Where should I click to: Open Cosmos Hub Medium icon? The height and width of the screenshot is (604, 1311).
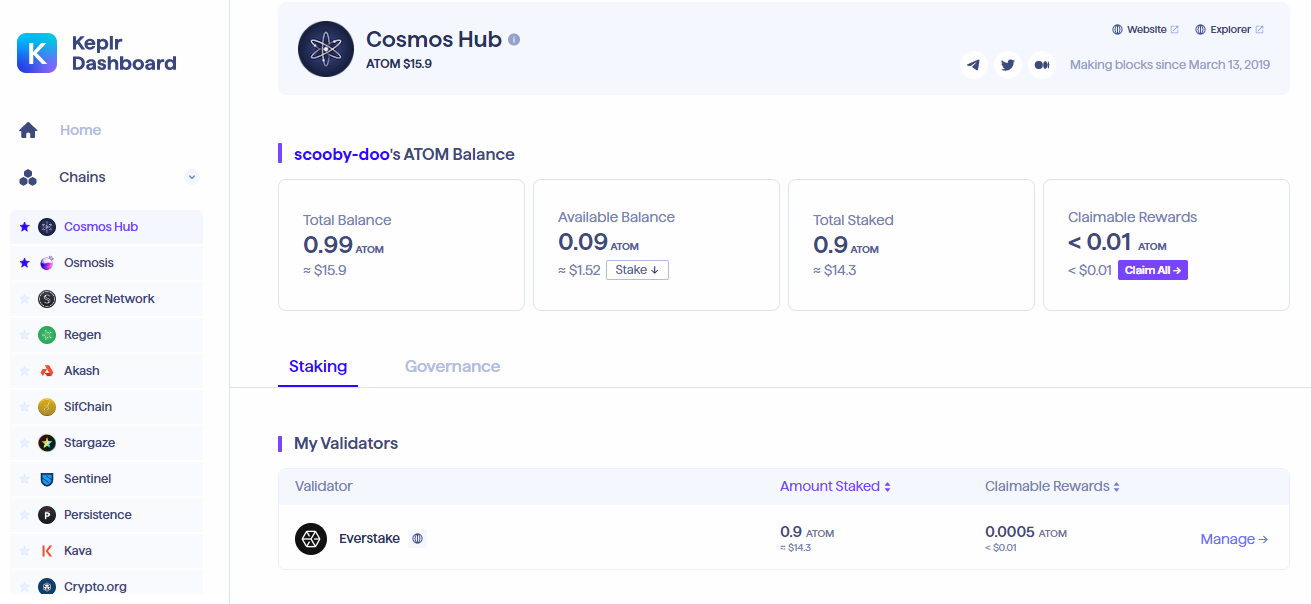tap(1042, 65)
